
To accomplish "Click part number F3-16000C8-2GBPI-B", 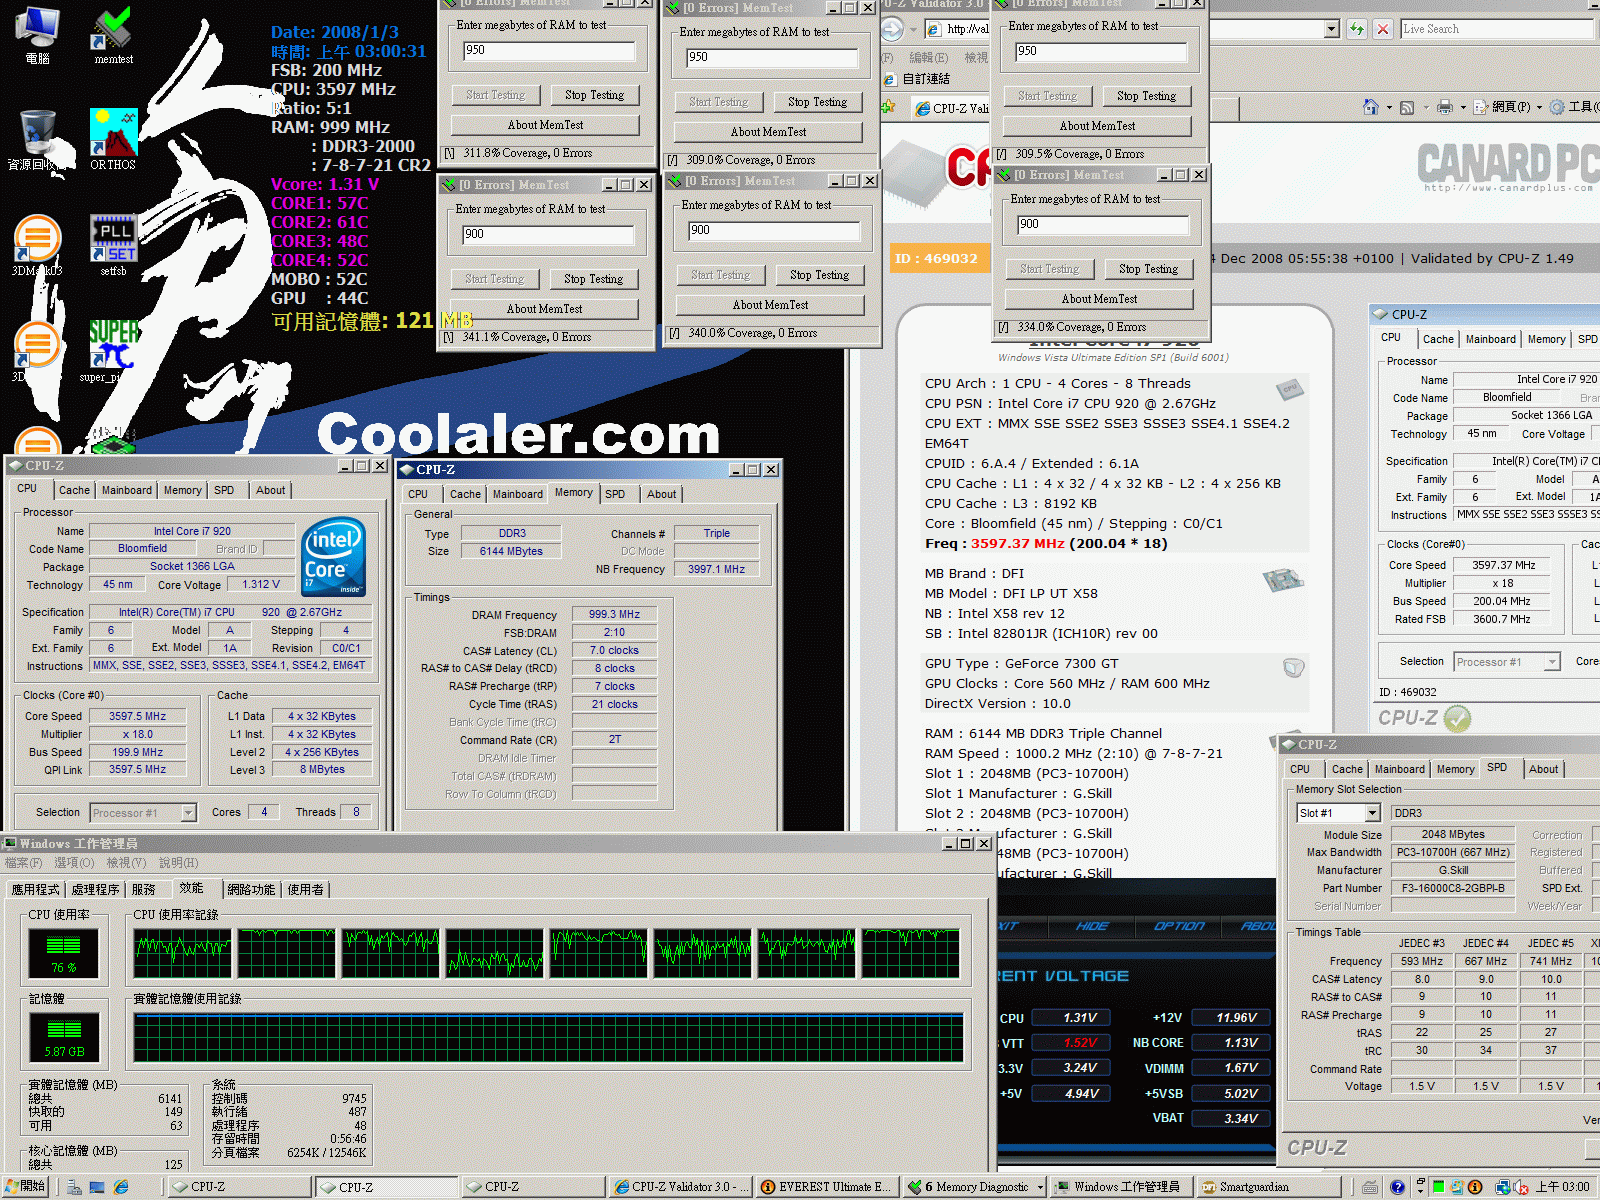I will tap(1452, 888).
